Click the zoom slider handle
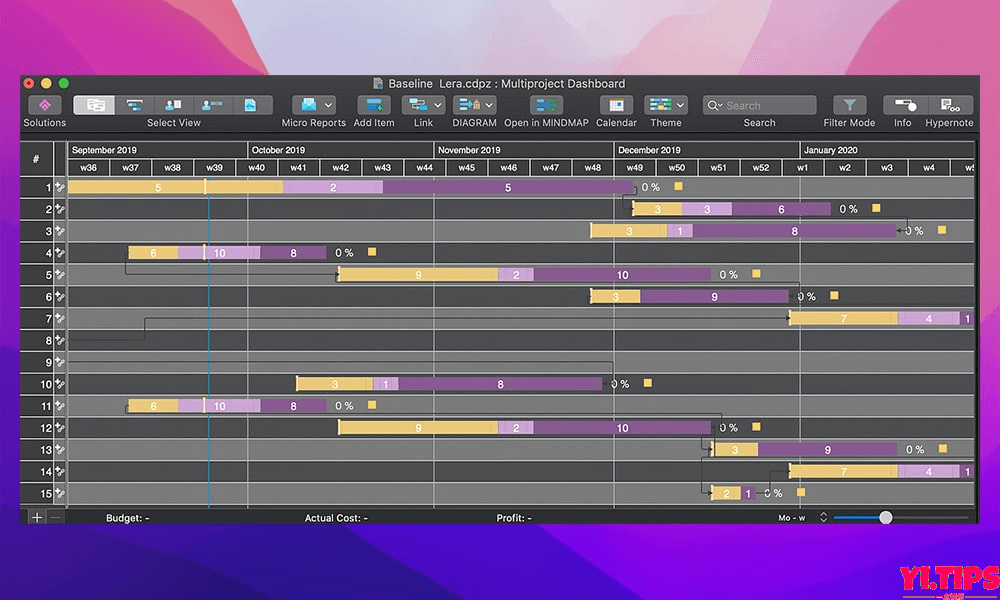The height and width of the screenshot is (600, 1000). pyautogui.click(x=885, y=517)
